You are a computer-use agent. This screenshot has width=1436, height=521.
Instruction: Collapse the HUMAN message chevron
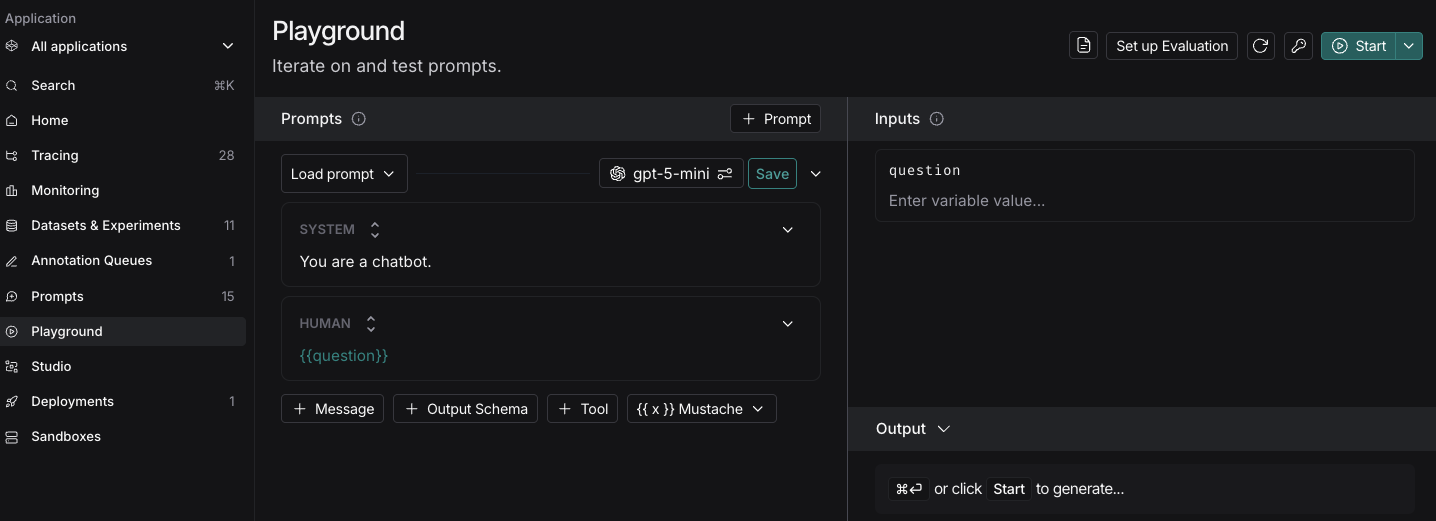point(788,324)
